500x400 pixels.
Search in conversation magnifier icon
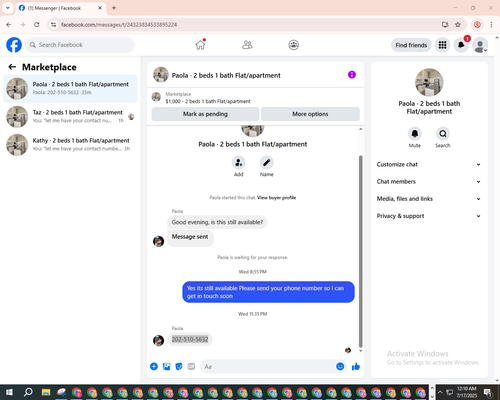tap(443, 134)
